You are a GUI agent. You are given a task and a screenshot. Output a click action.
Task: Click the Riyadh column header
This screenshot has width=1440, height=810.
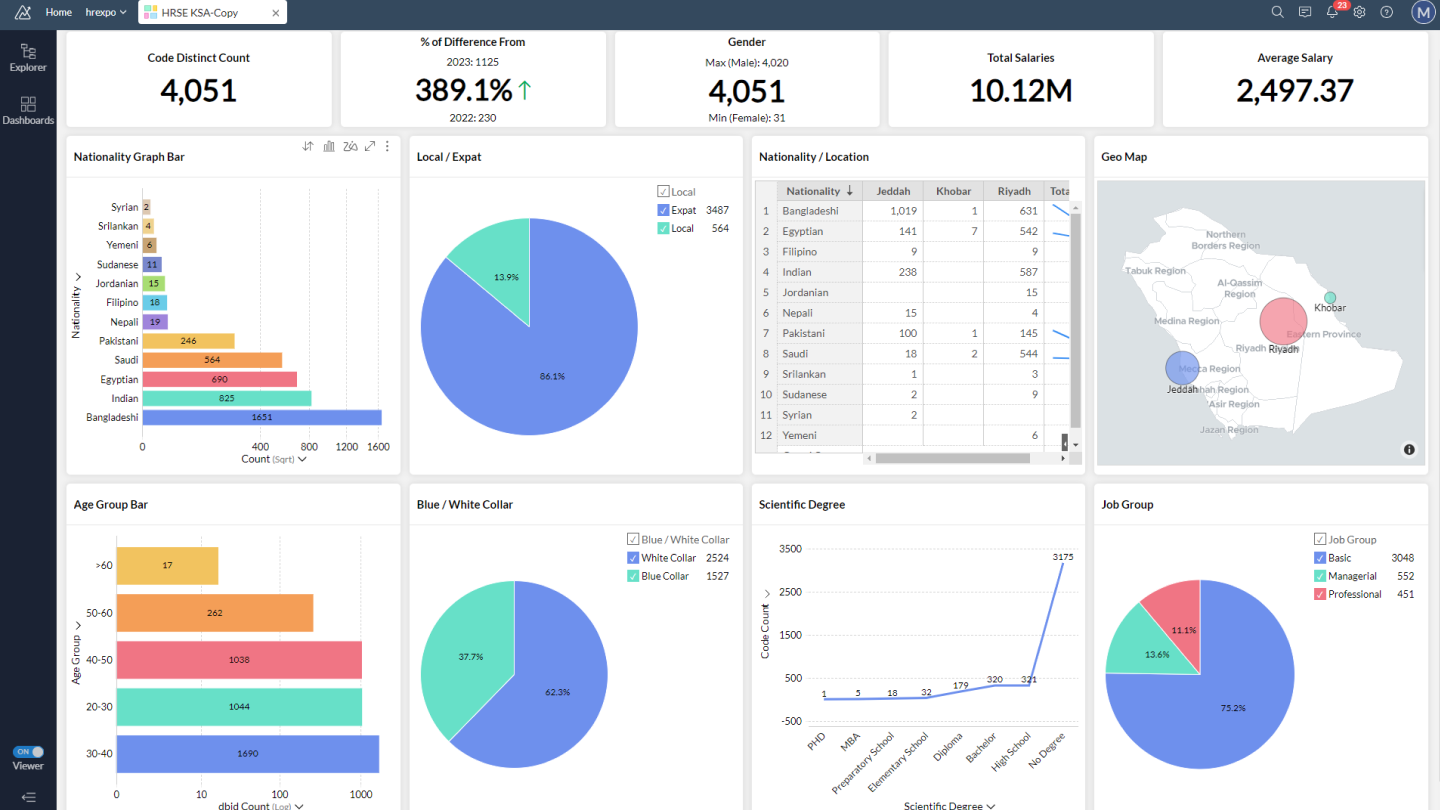click(x=1014, y=191)
